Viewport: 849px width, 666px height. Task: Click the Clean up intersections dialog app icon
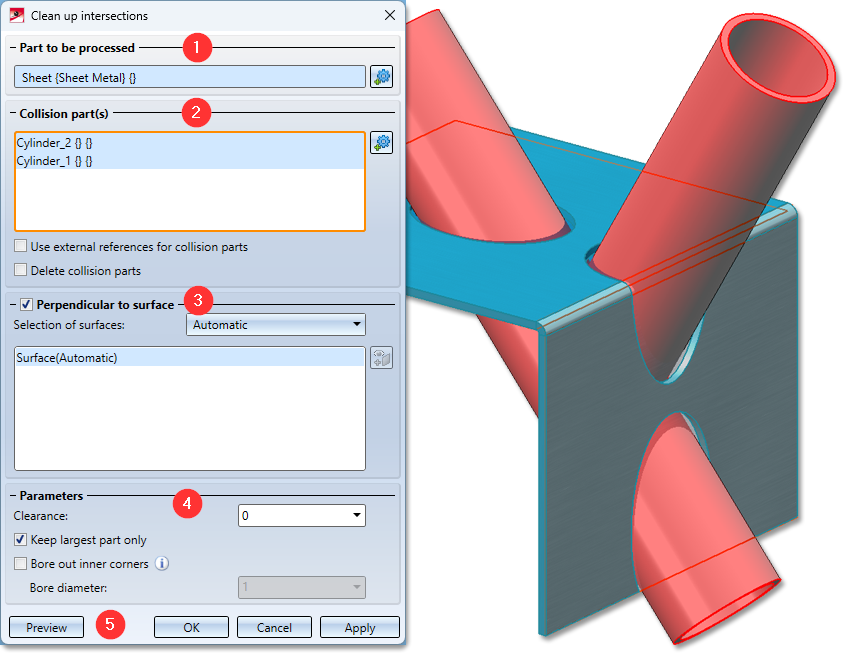[x=17, y=16]
